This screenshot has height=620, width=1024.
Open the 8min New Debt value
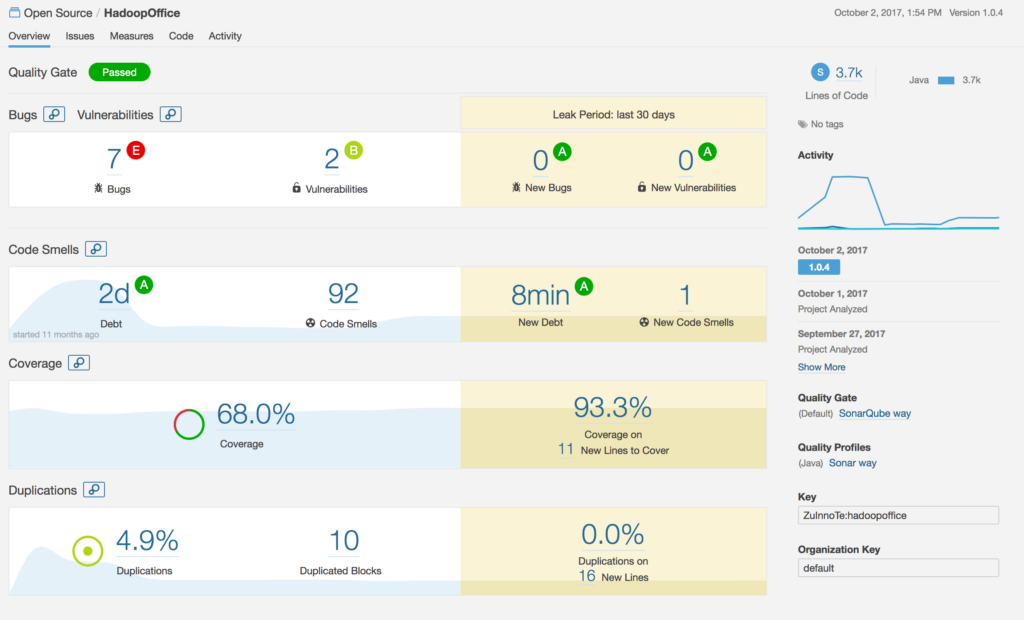(540, 295)
